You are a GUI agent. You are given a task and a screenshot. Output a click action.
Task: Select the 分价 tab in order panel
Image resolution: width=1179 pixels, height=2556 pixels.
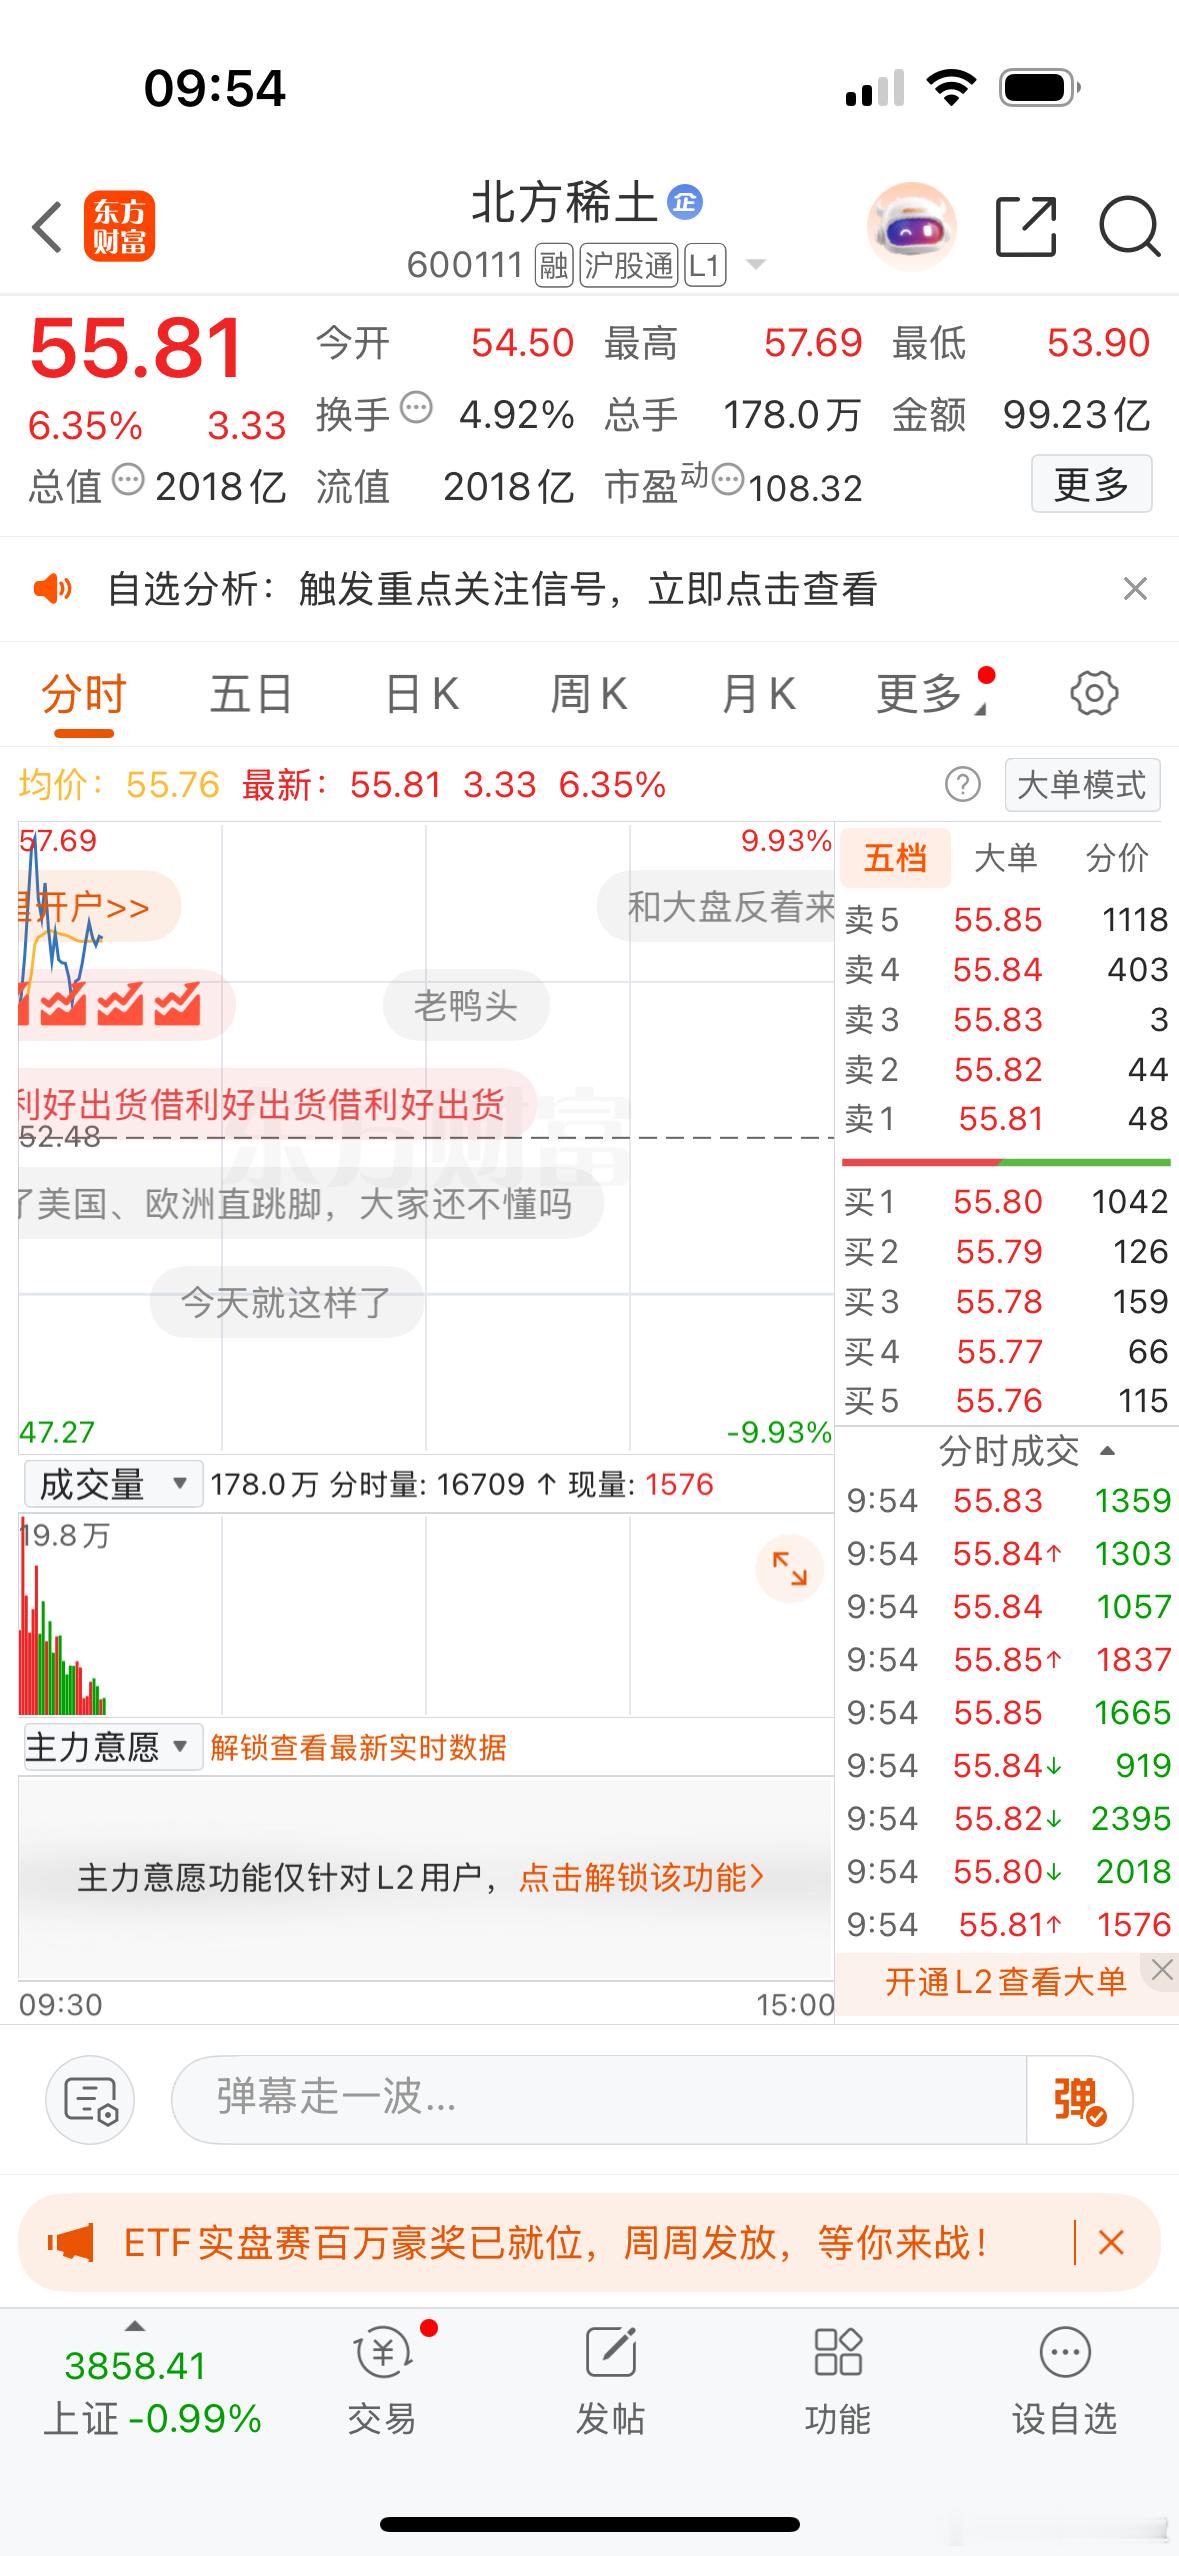tap(1117, 858)
